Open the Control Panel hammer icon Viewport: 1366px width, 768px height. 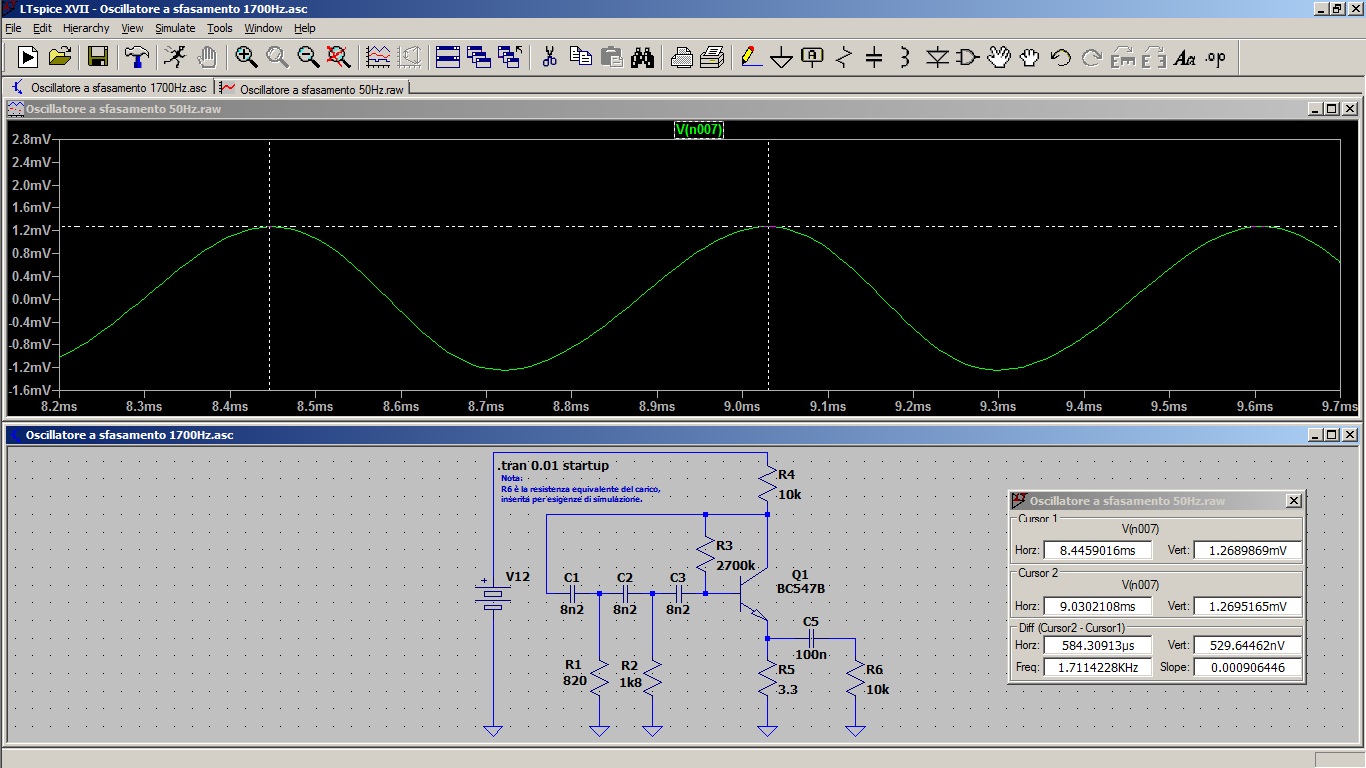point(138,57)
